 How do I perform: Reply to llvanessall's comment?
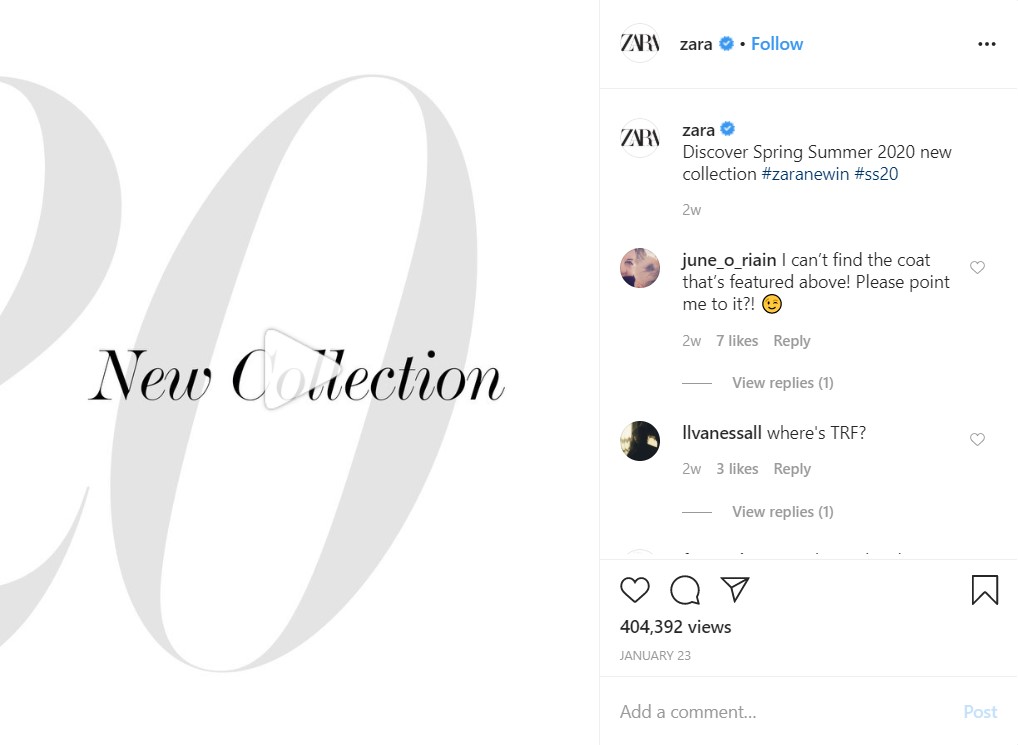point(791,469)
